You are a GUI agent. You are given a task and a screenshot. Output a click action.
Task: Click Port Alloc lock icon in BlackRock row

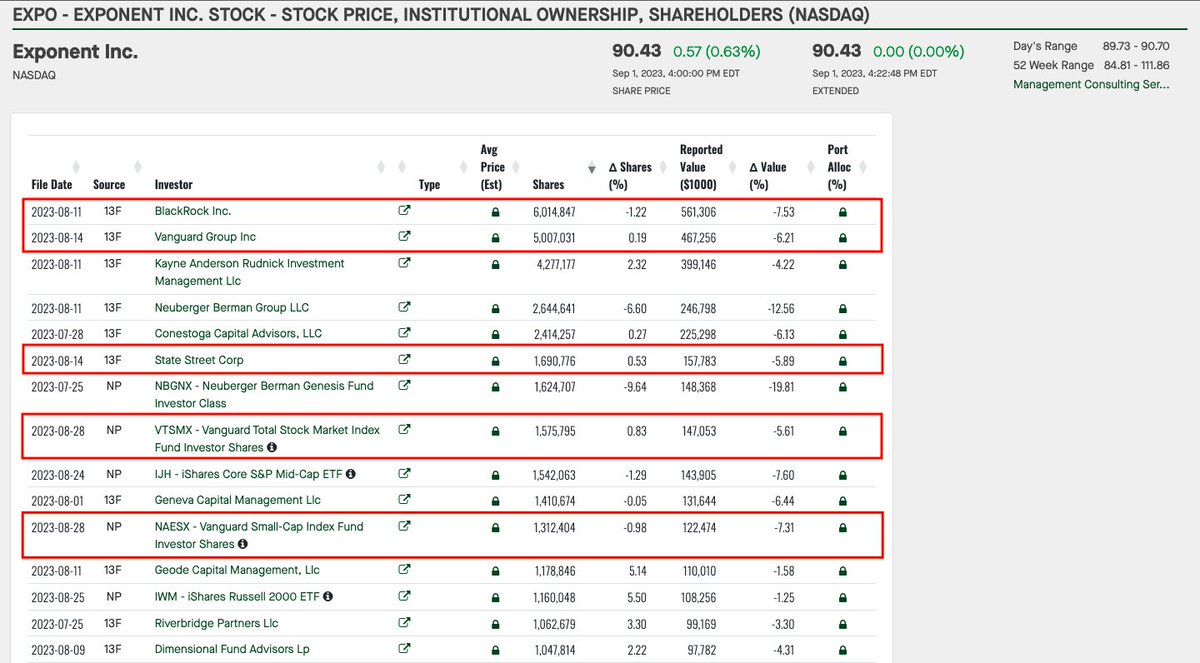point(842,212)
